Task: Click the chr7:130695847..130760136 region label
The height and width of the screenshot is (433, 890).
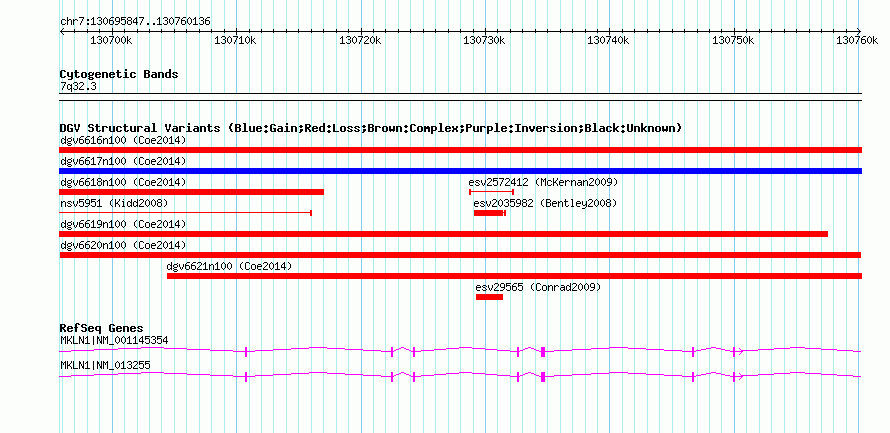Action: [135, 22]
